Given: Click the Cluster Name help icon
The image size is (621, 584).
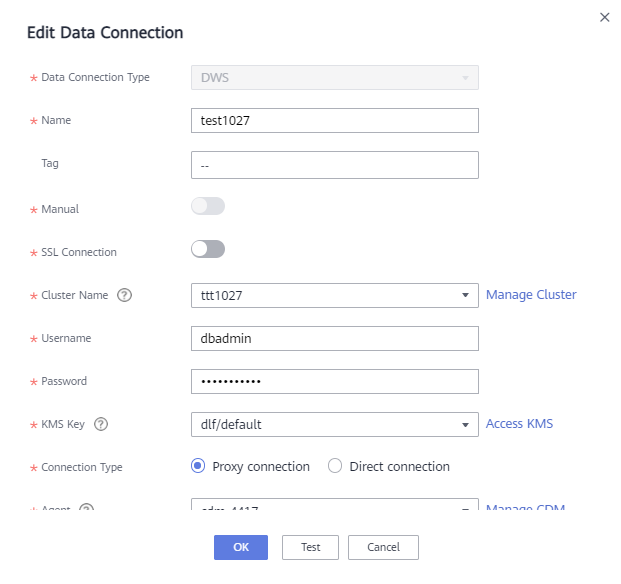Looking at the screenshot, I should click(124, 295).
